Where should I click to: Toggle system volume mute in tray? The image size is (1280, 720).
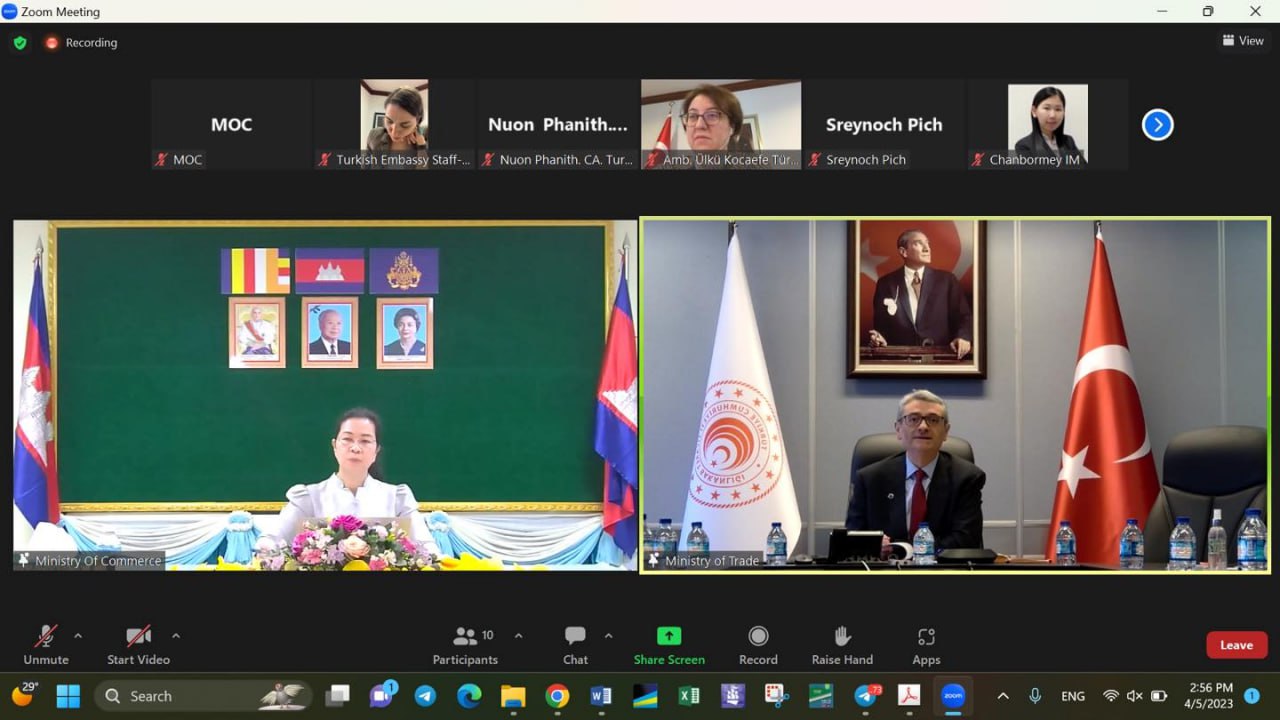[x=1134, y=696]
